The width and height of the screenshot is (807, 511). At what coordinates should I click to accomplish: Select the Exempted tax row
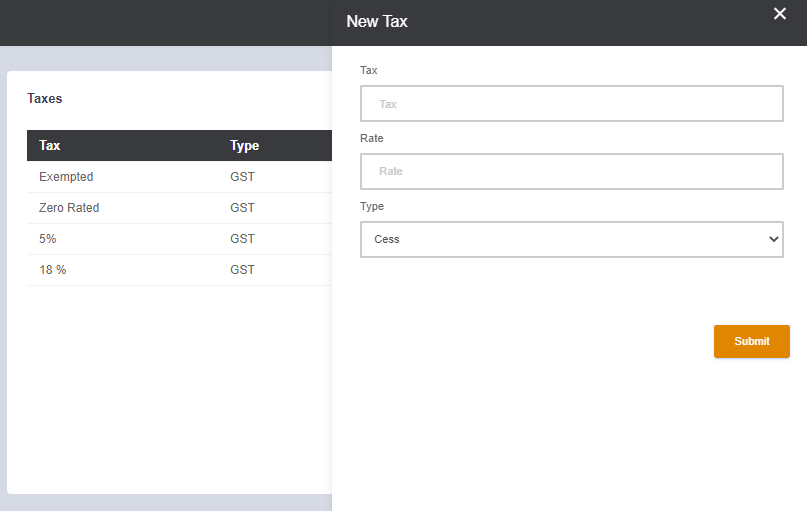tap(179, 177)
